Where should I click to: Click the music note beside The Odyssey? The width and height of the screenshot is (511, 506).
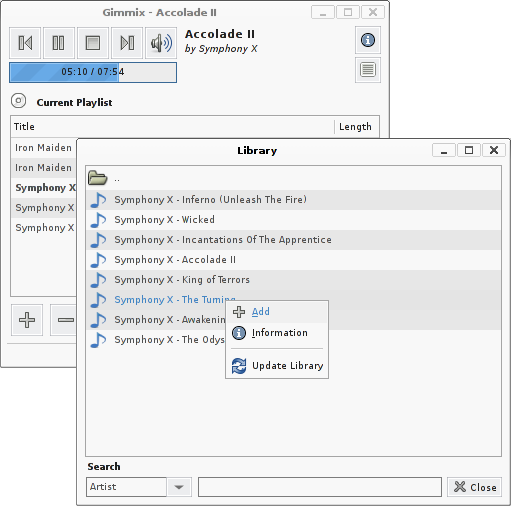coord(98,340)
